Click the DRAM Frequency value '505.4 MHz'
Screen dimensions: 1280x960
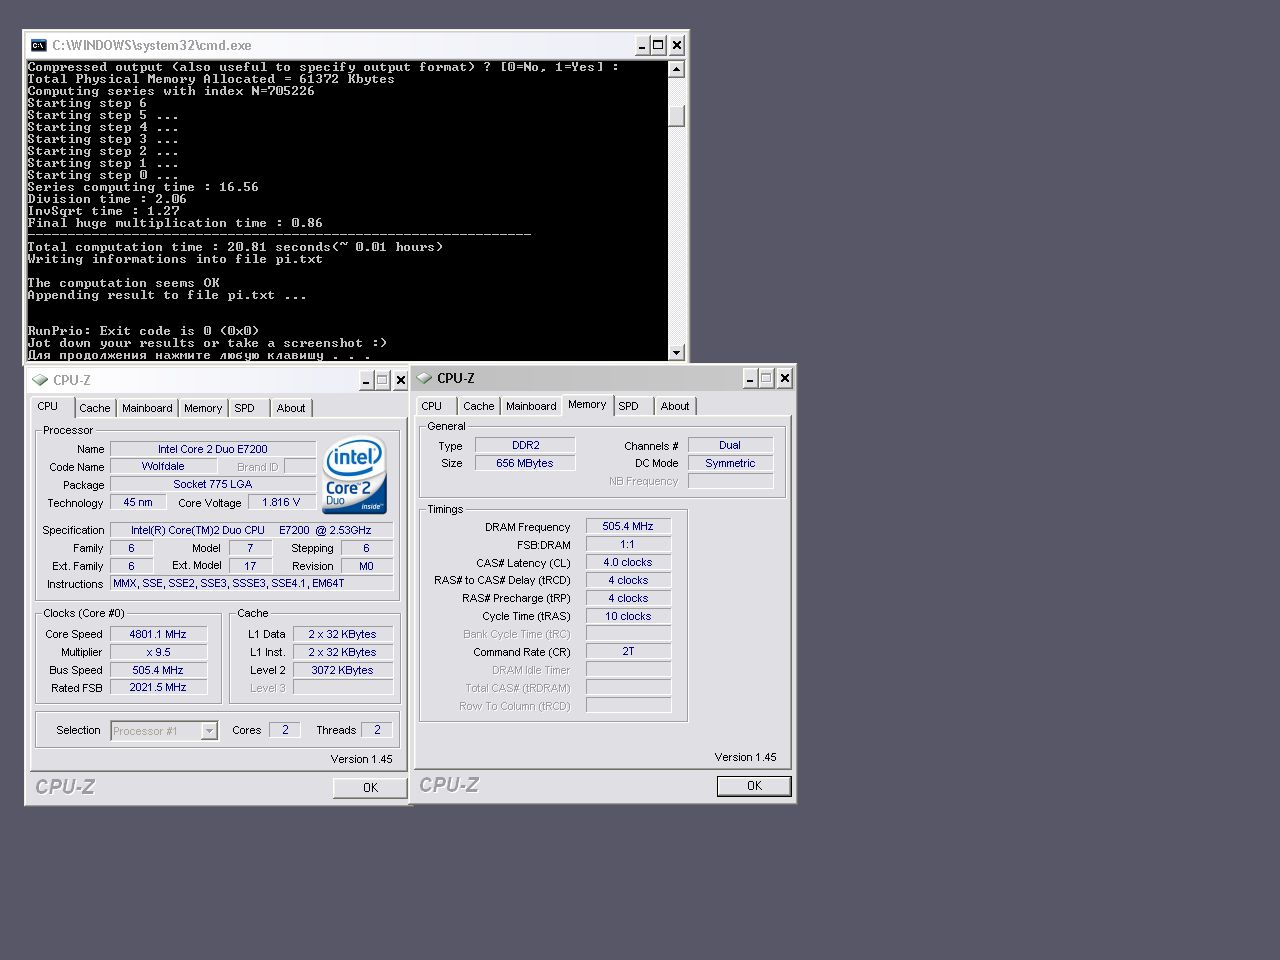coord(628,526)
